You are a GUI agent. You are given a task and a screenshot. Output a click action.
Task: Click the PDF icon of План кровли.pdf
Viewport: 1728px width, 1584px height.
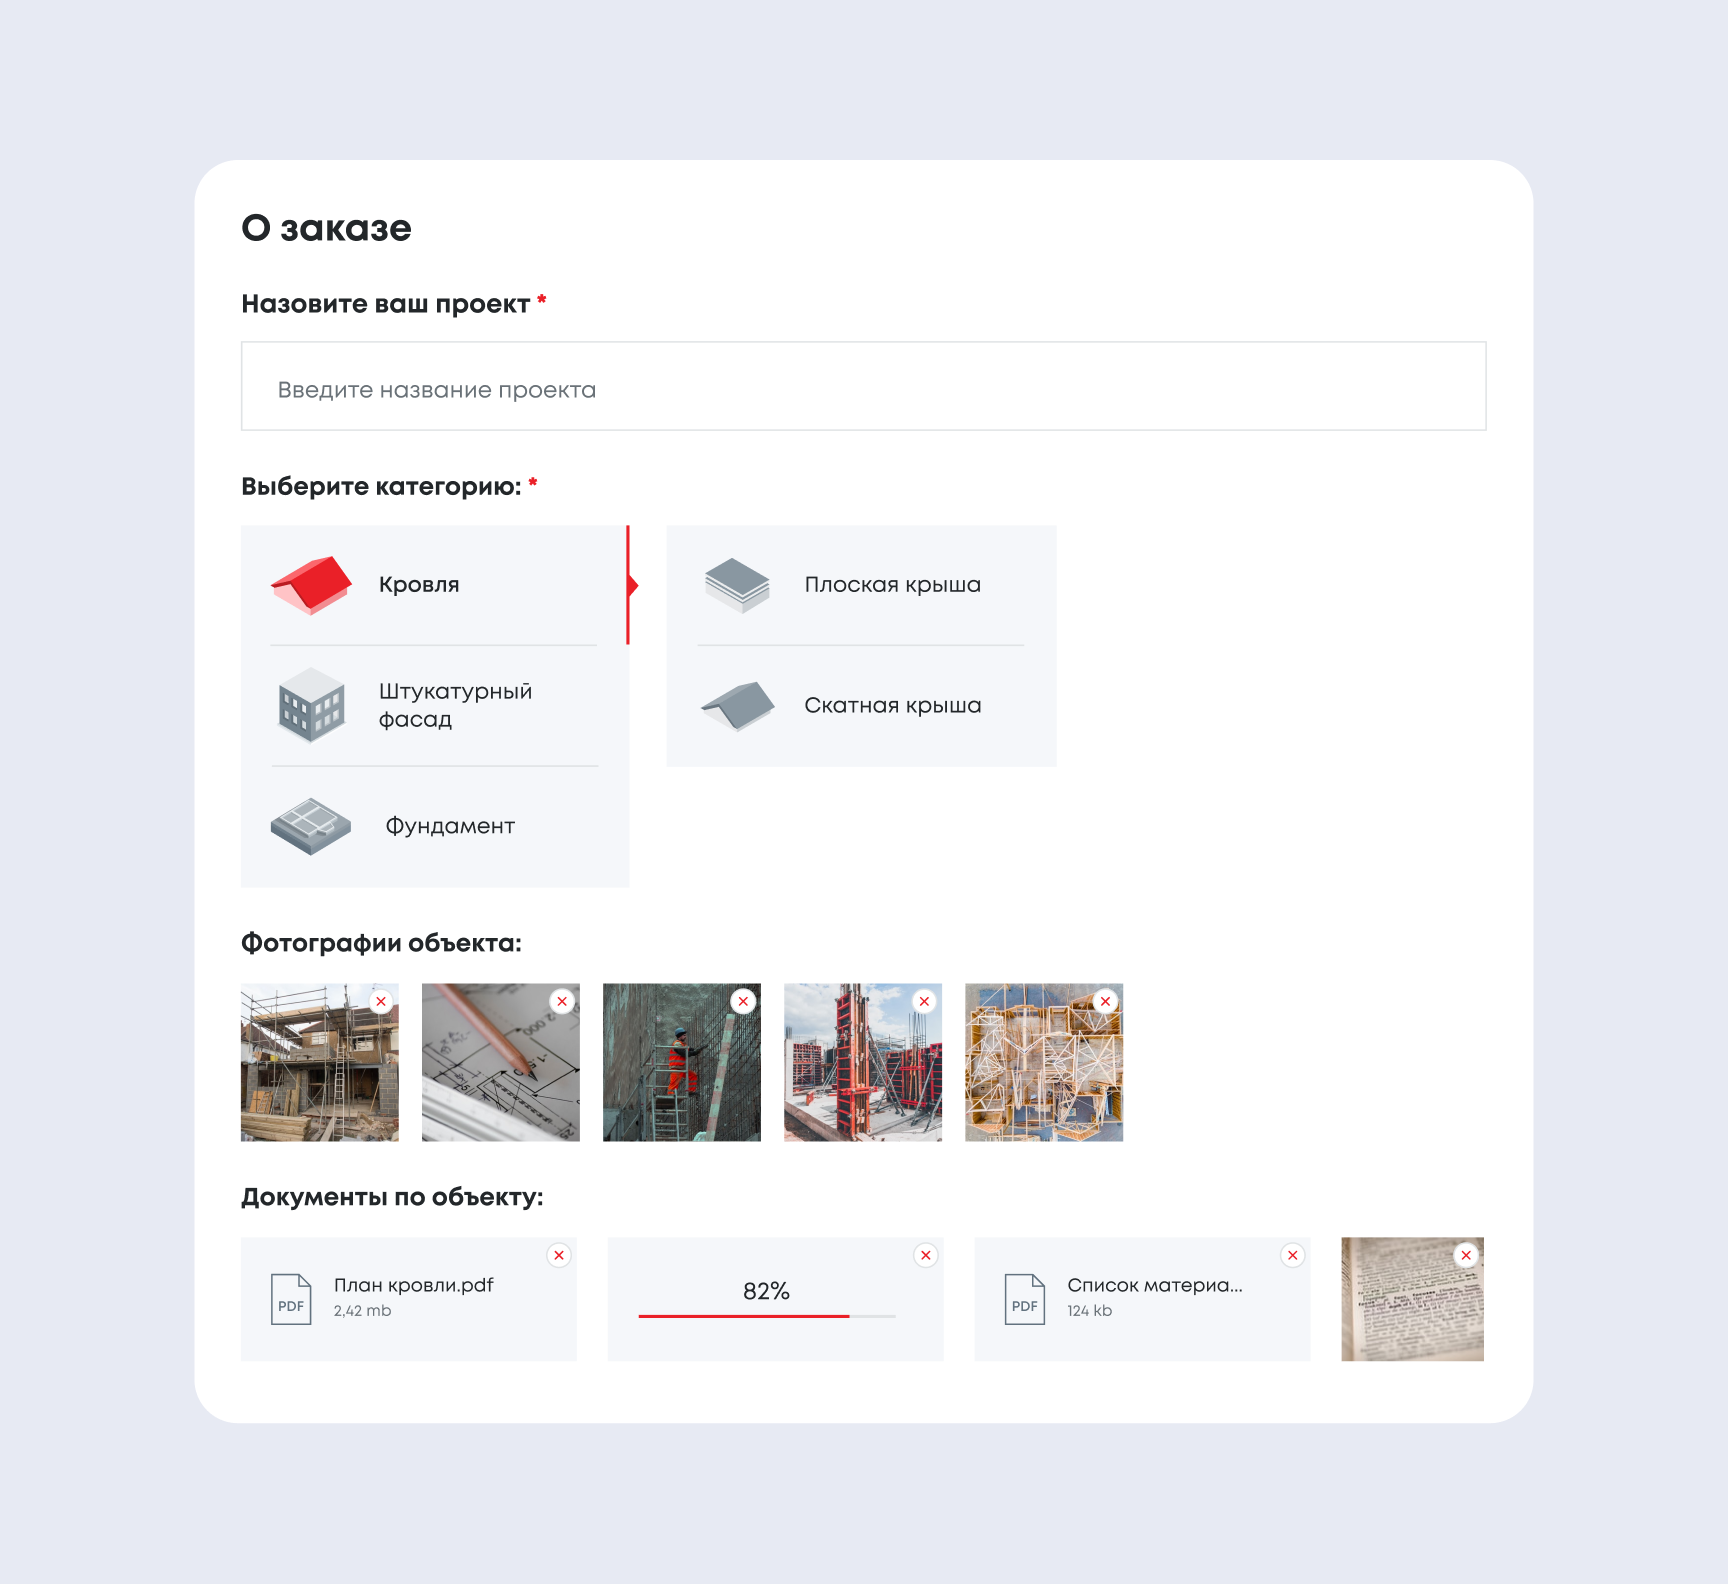point(291,1299)
